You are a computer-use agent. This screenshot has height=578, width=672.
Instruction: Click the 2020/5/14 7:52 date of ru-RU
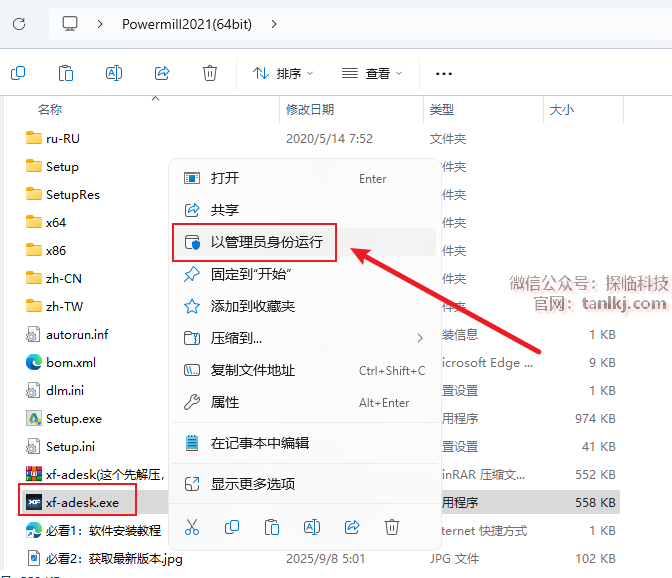[x=330, y=139]
